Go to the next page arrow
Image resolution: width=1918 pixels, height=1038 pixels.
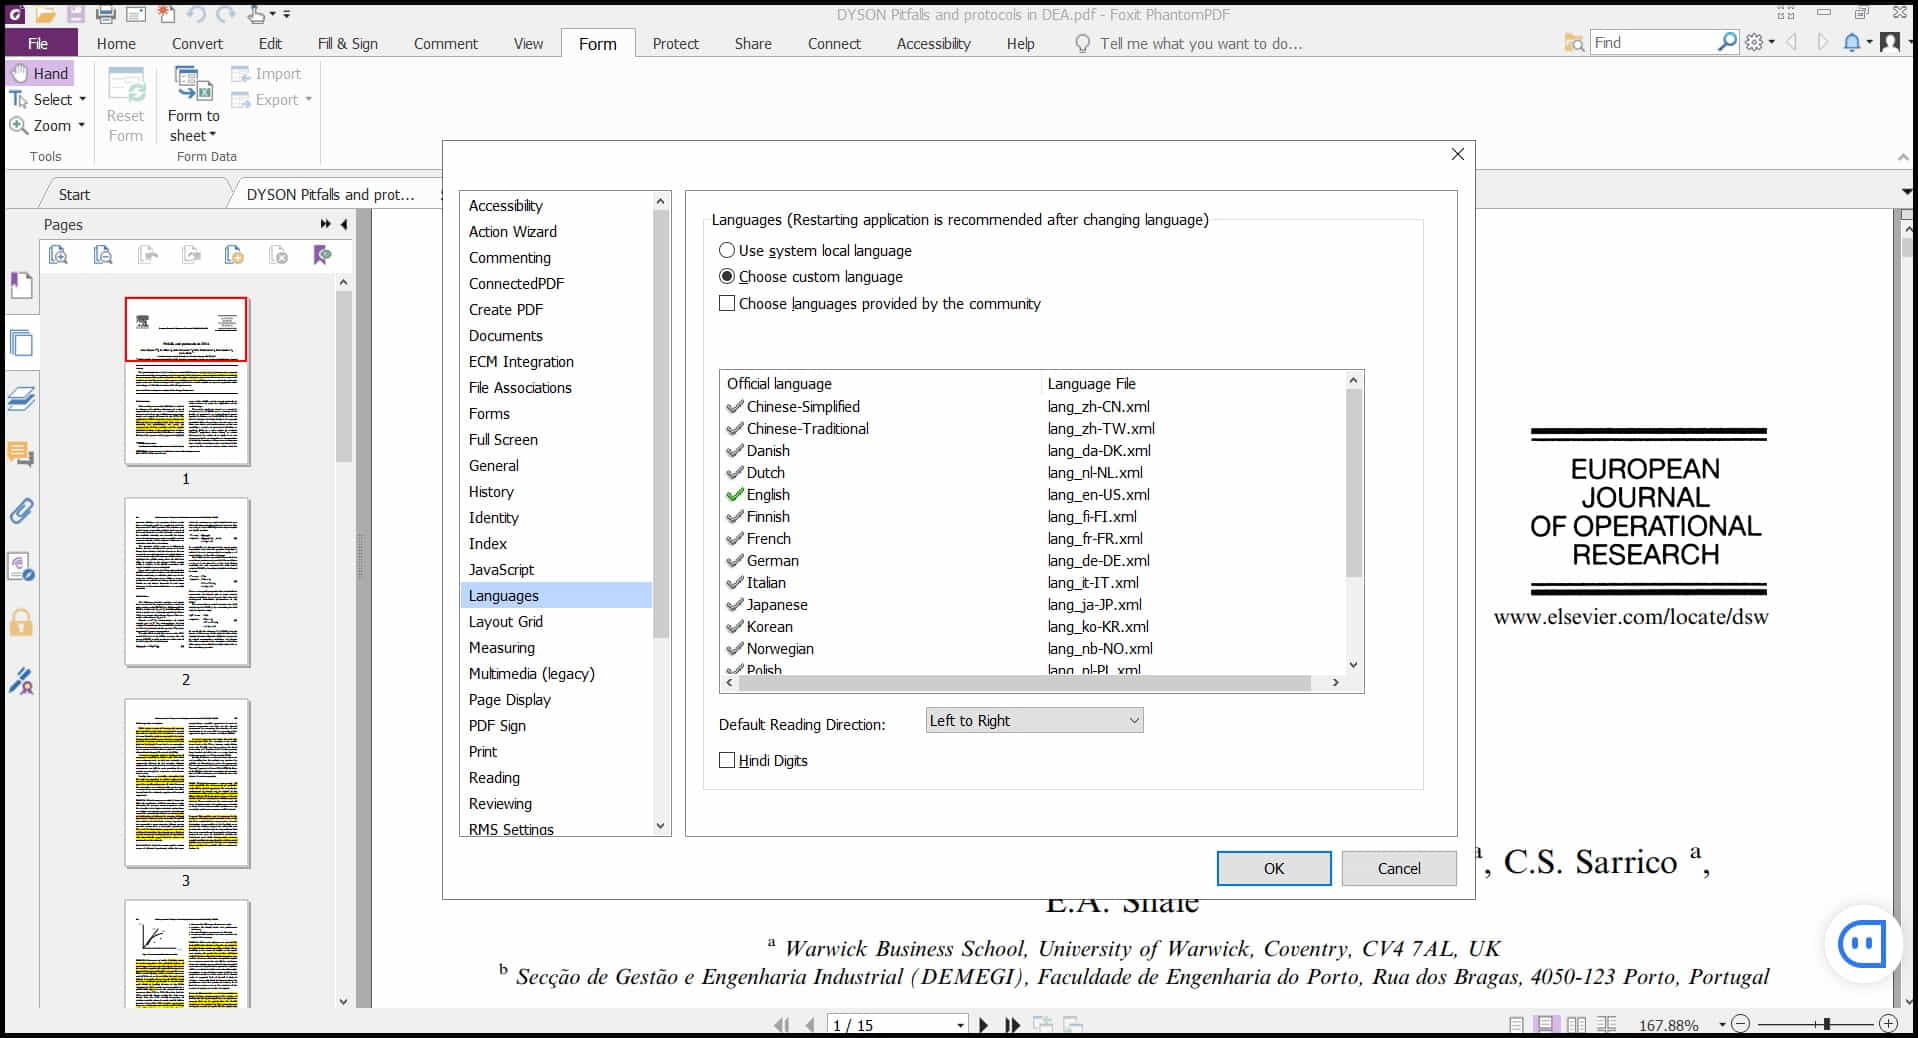click(984, 1025)
